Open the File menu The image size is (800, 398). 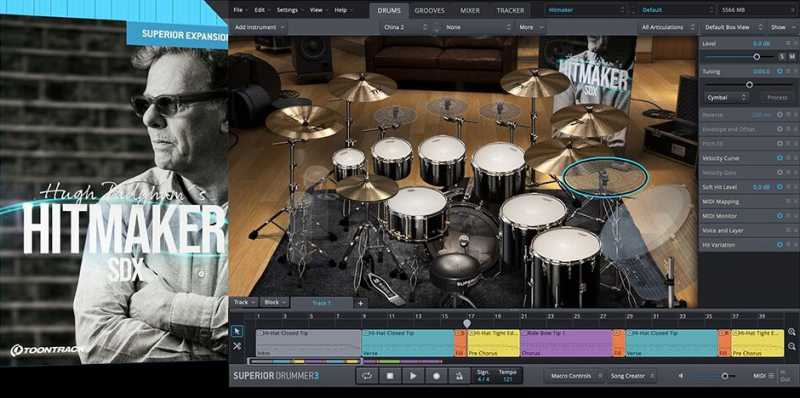click(240, 10)
